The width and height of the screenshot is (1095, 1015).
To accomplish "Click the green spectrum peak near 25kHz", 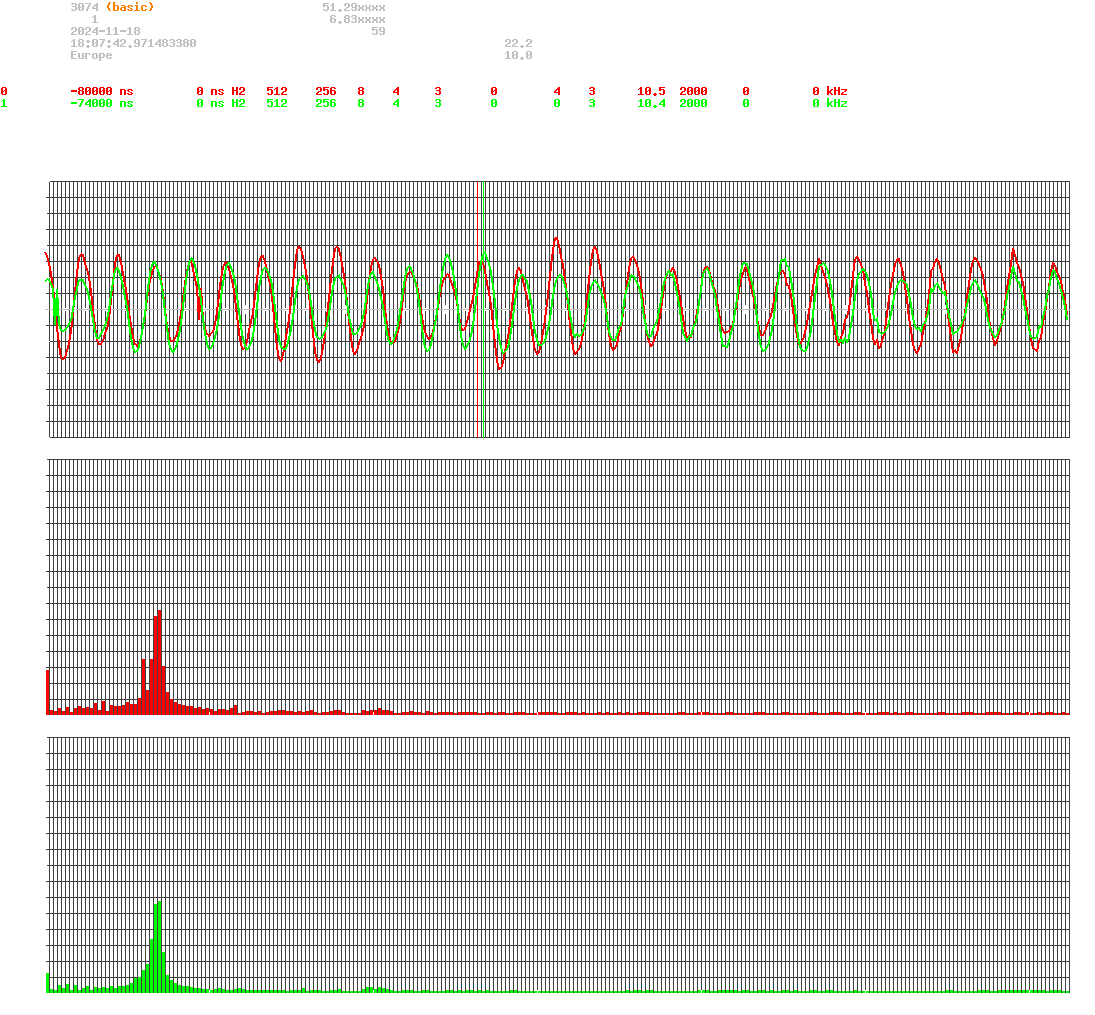I will [157, 940].
